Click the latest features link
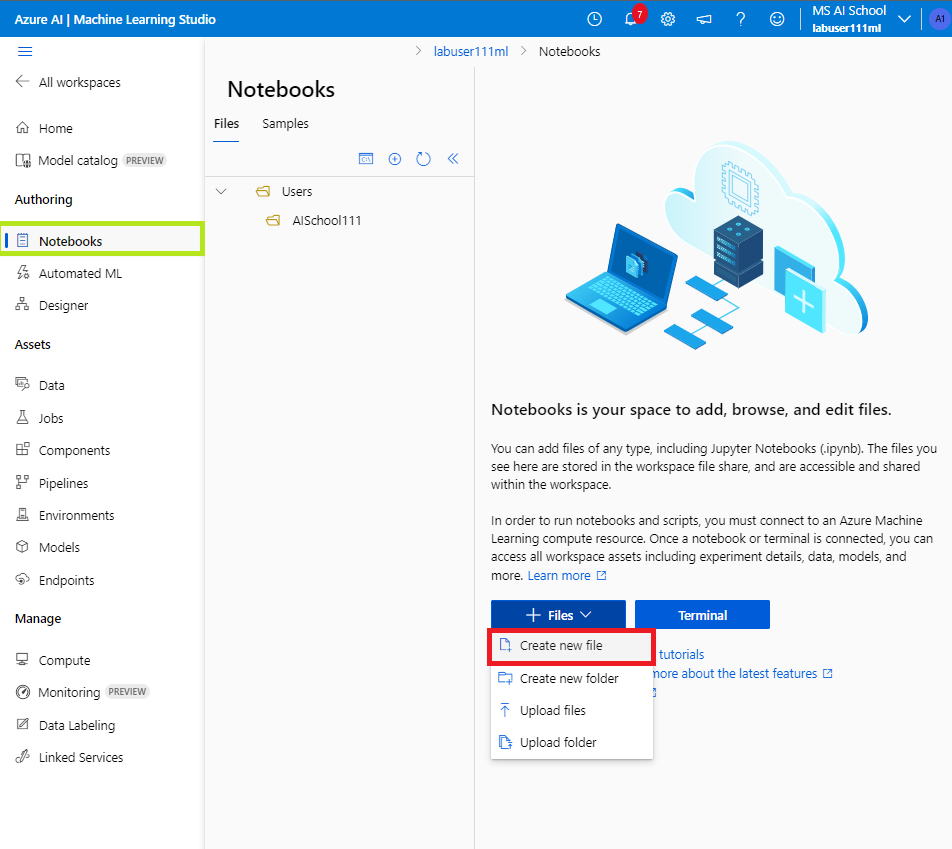Viewport: 952px width, 849px height. click(742, 673)
